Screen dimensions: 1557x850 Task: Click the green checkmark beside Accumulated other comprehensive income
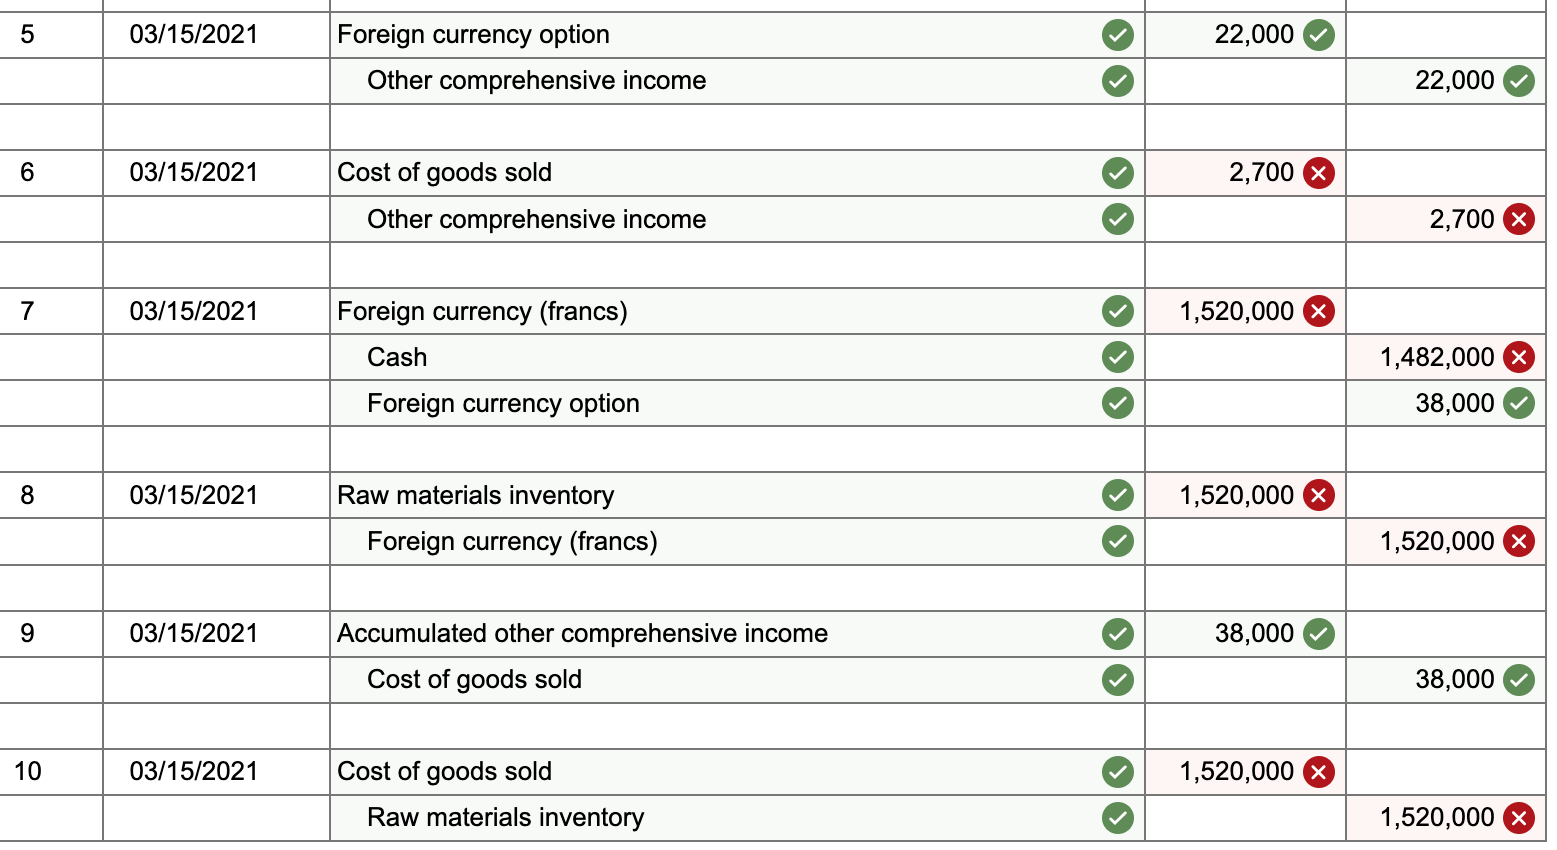1118,633
